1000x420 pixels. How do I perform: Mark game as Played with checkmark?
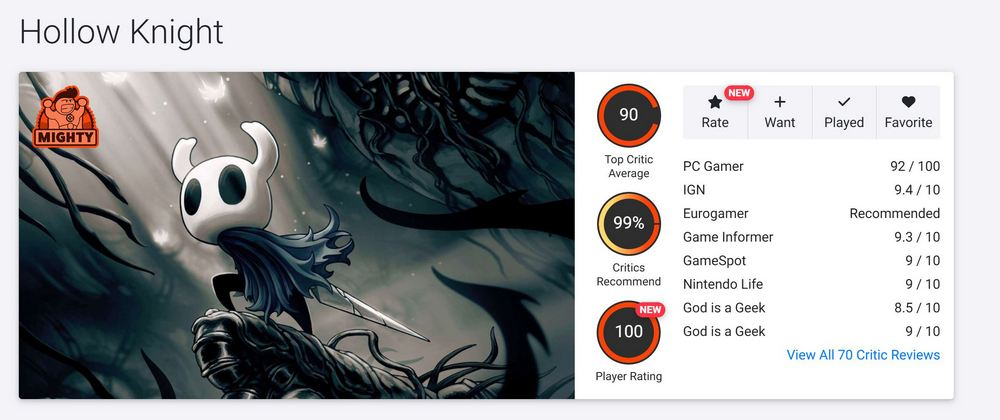click(x=844, y=102)
